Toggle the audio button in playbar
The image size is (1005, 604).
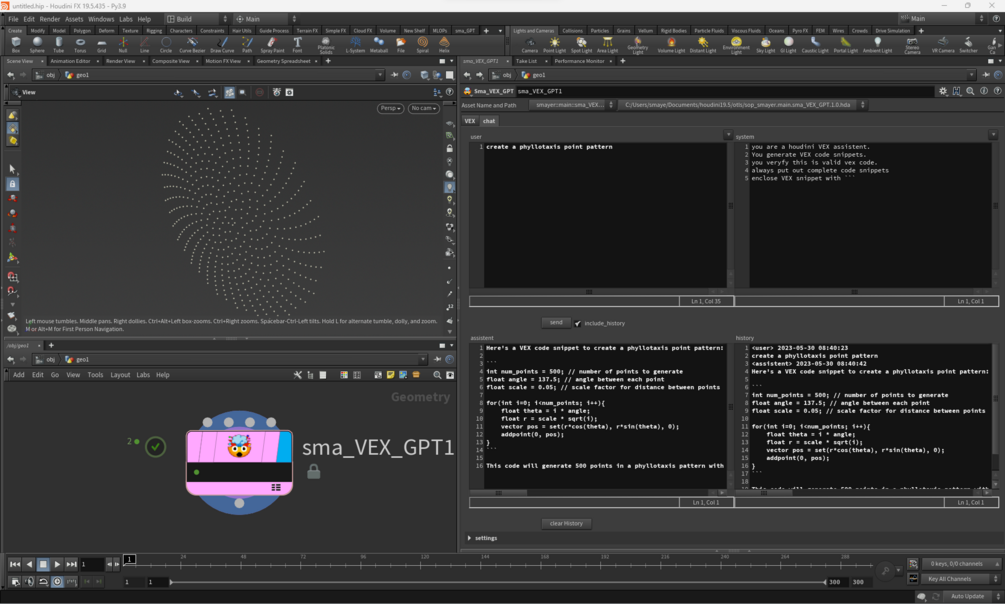coord(29,582)
